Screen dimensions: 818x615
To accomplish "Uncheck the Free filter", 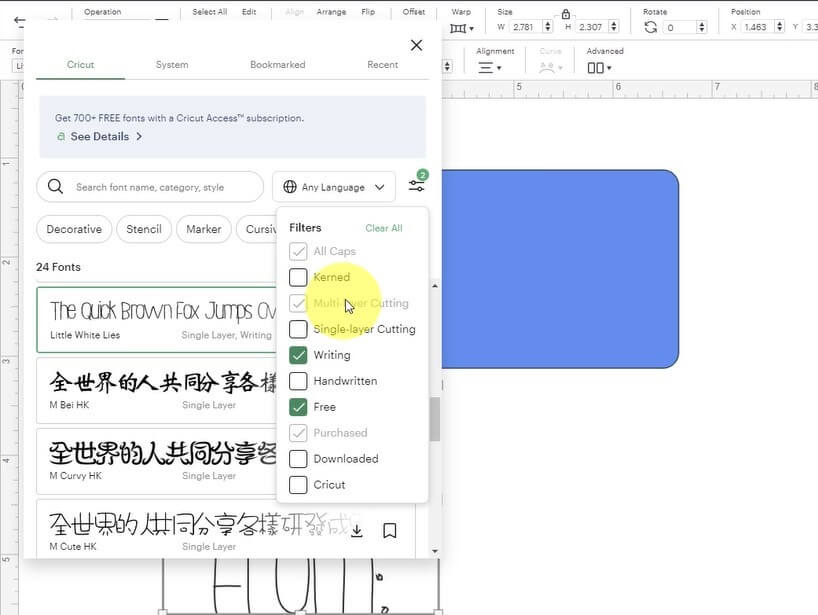I will (x=298, y=407).
